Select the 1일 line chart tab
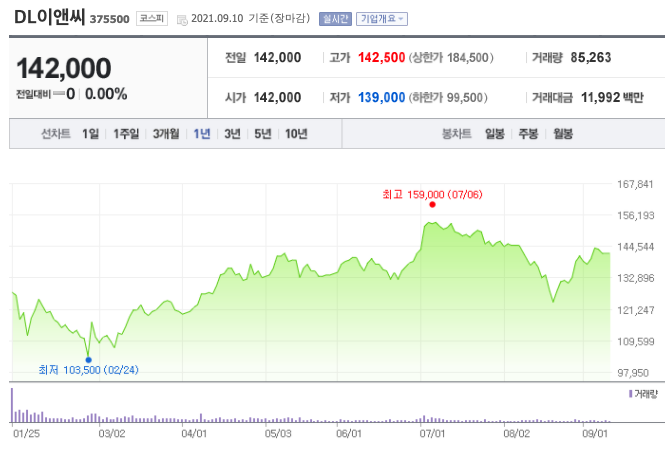 point(90,134)
